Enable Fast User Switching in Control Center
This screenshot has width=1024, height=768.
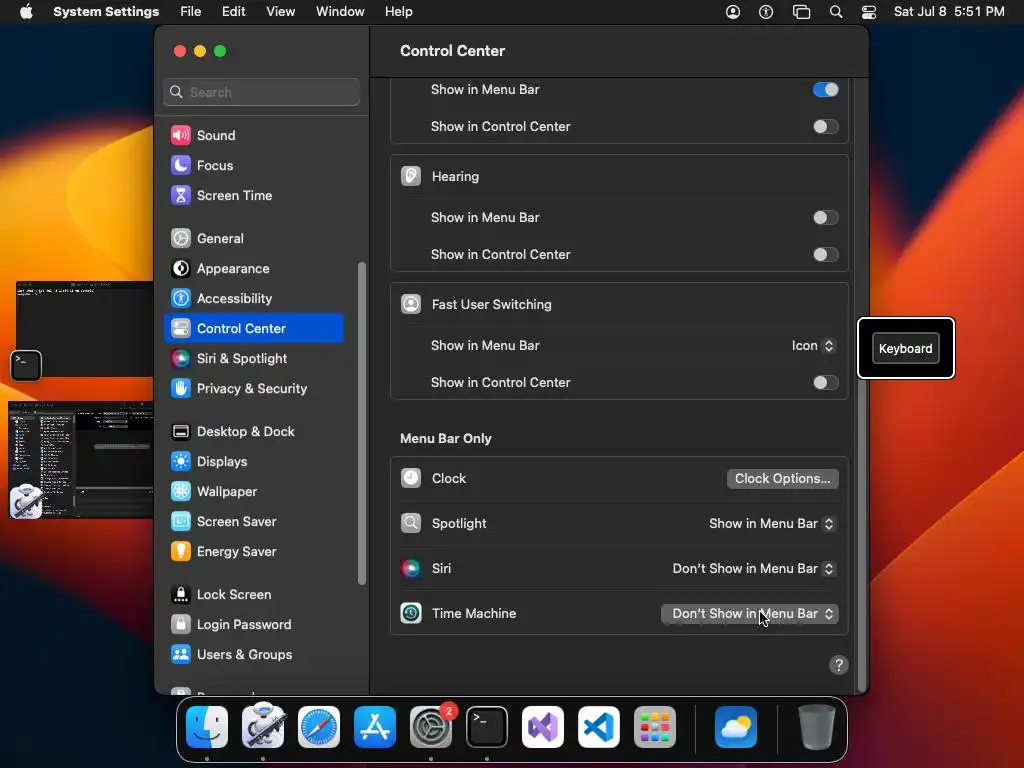point(825,383)
